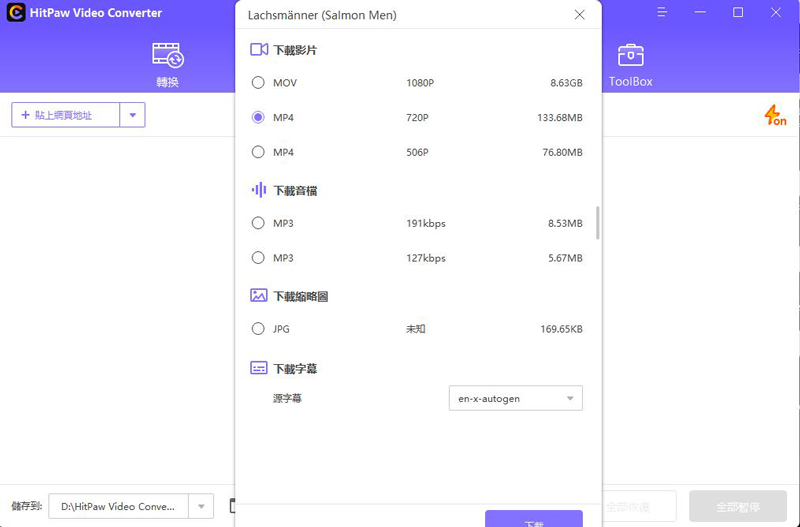This screenshot has width=800, height=527.
Task: Click the convert film reel icon
Action: (167, 55)
